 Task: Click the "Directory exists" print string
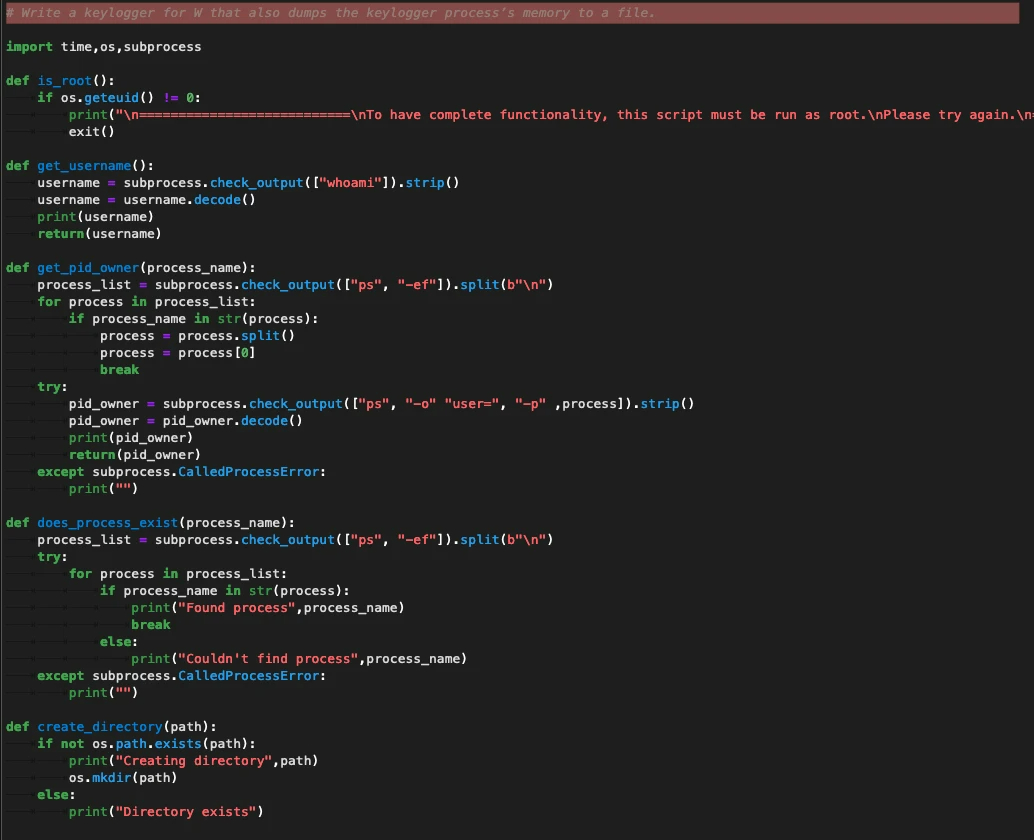pos(186,812)
